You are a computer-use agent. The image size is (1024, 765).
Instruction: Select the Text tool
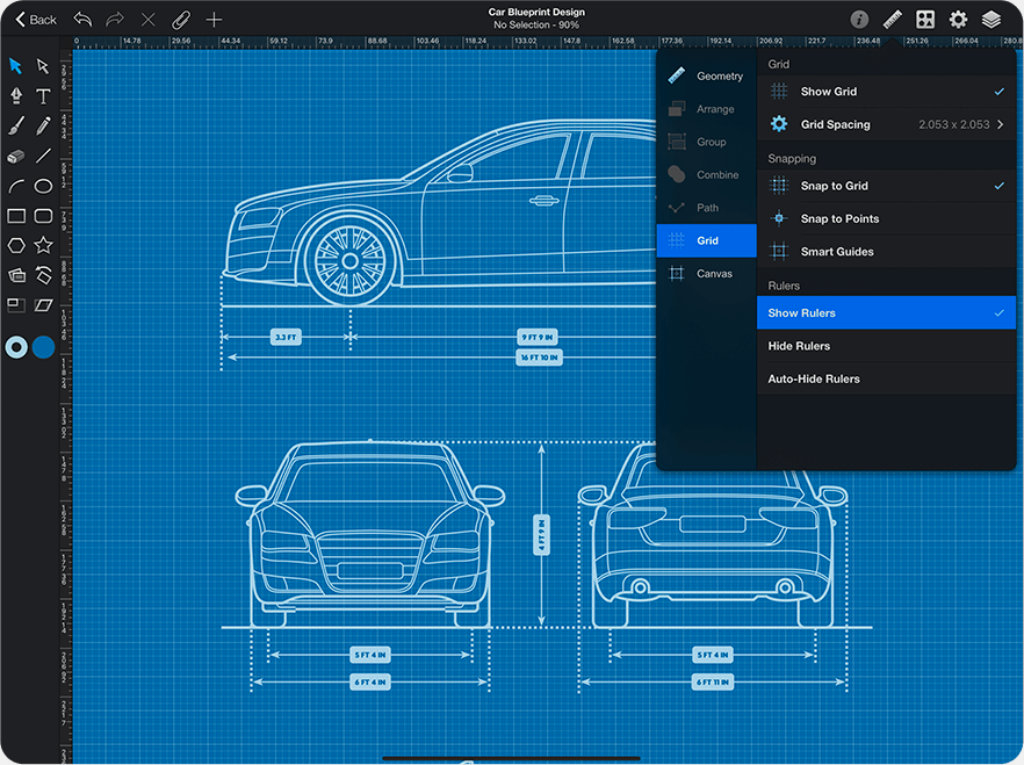pos(43,96)
